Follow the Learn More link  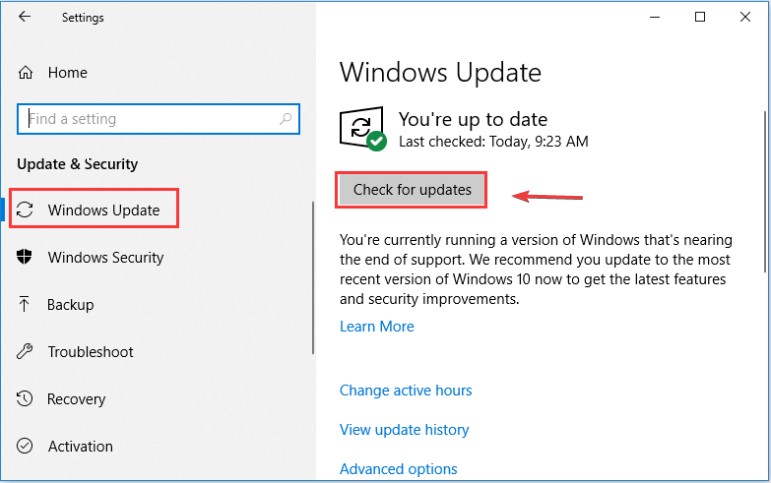(376, 326)
